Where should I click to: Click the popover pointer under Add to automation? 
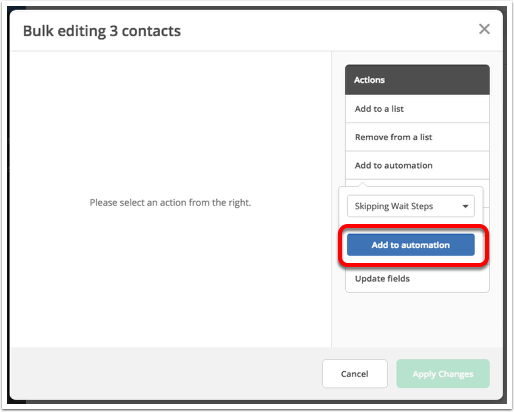point(363,184)
